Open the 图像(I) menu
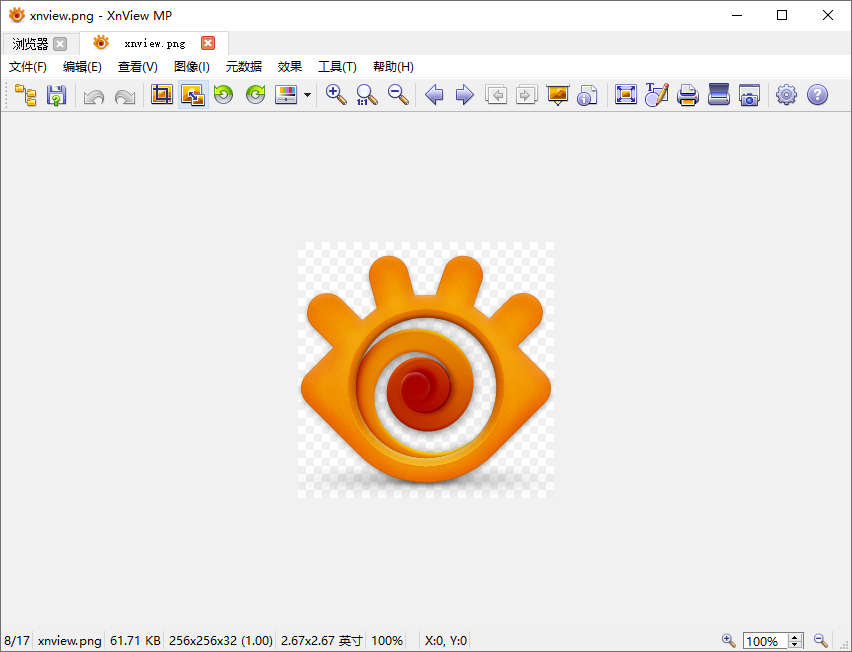 (x=191, y=67)
